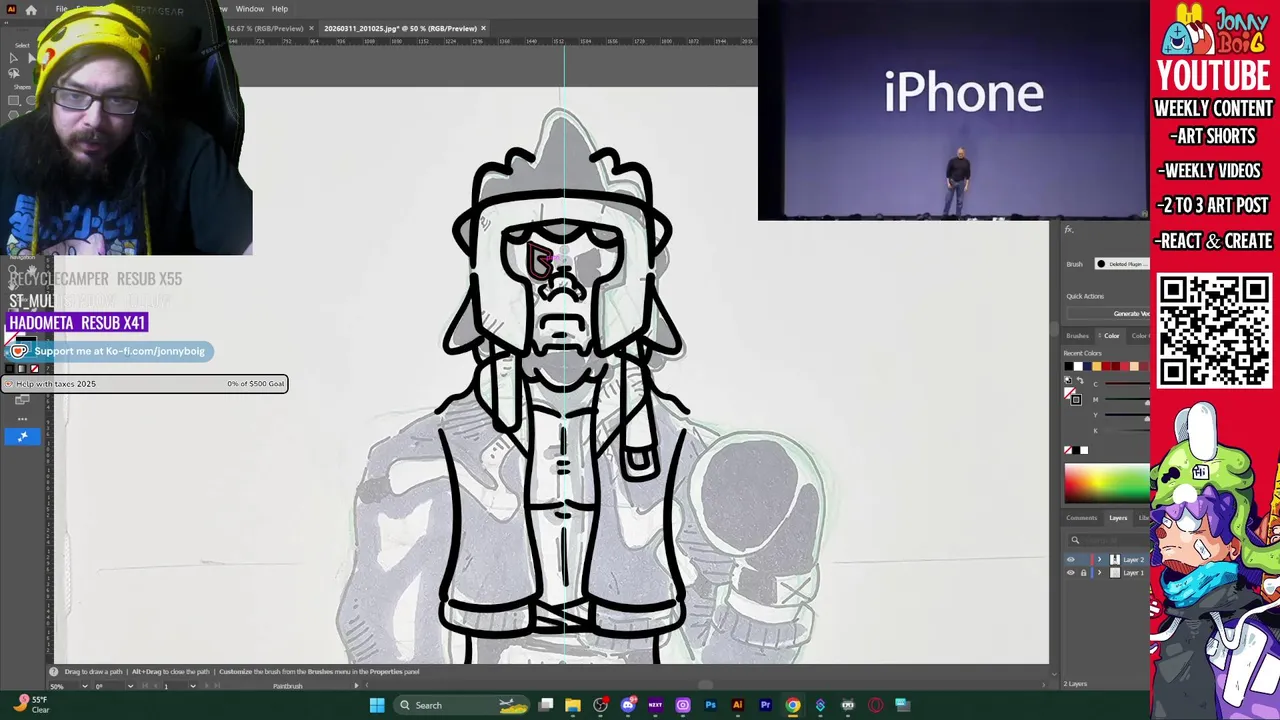Open Illustrator from the taskbar
This screenshot has height=720, width=1280.
[737, 705]
